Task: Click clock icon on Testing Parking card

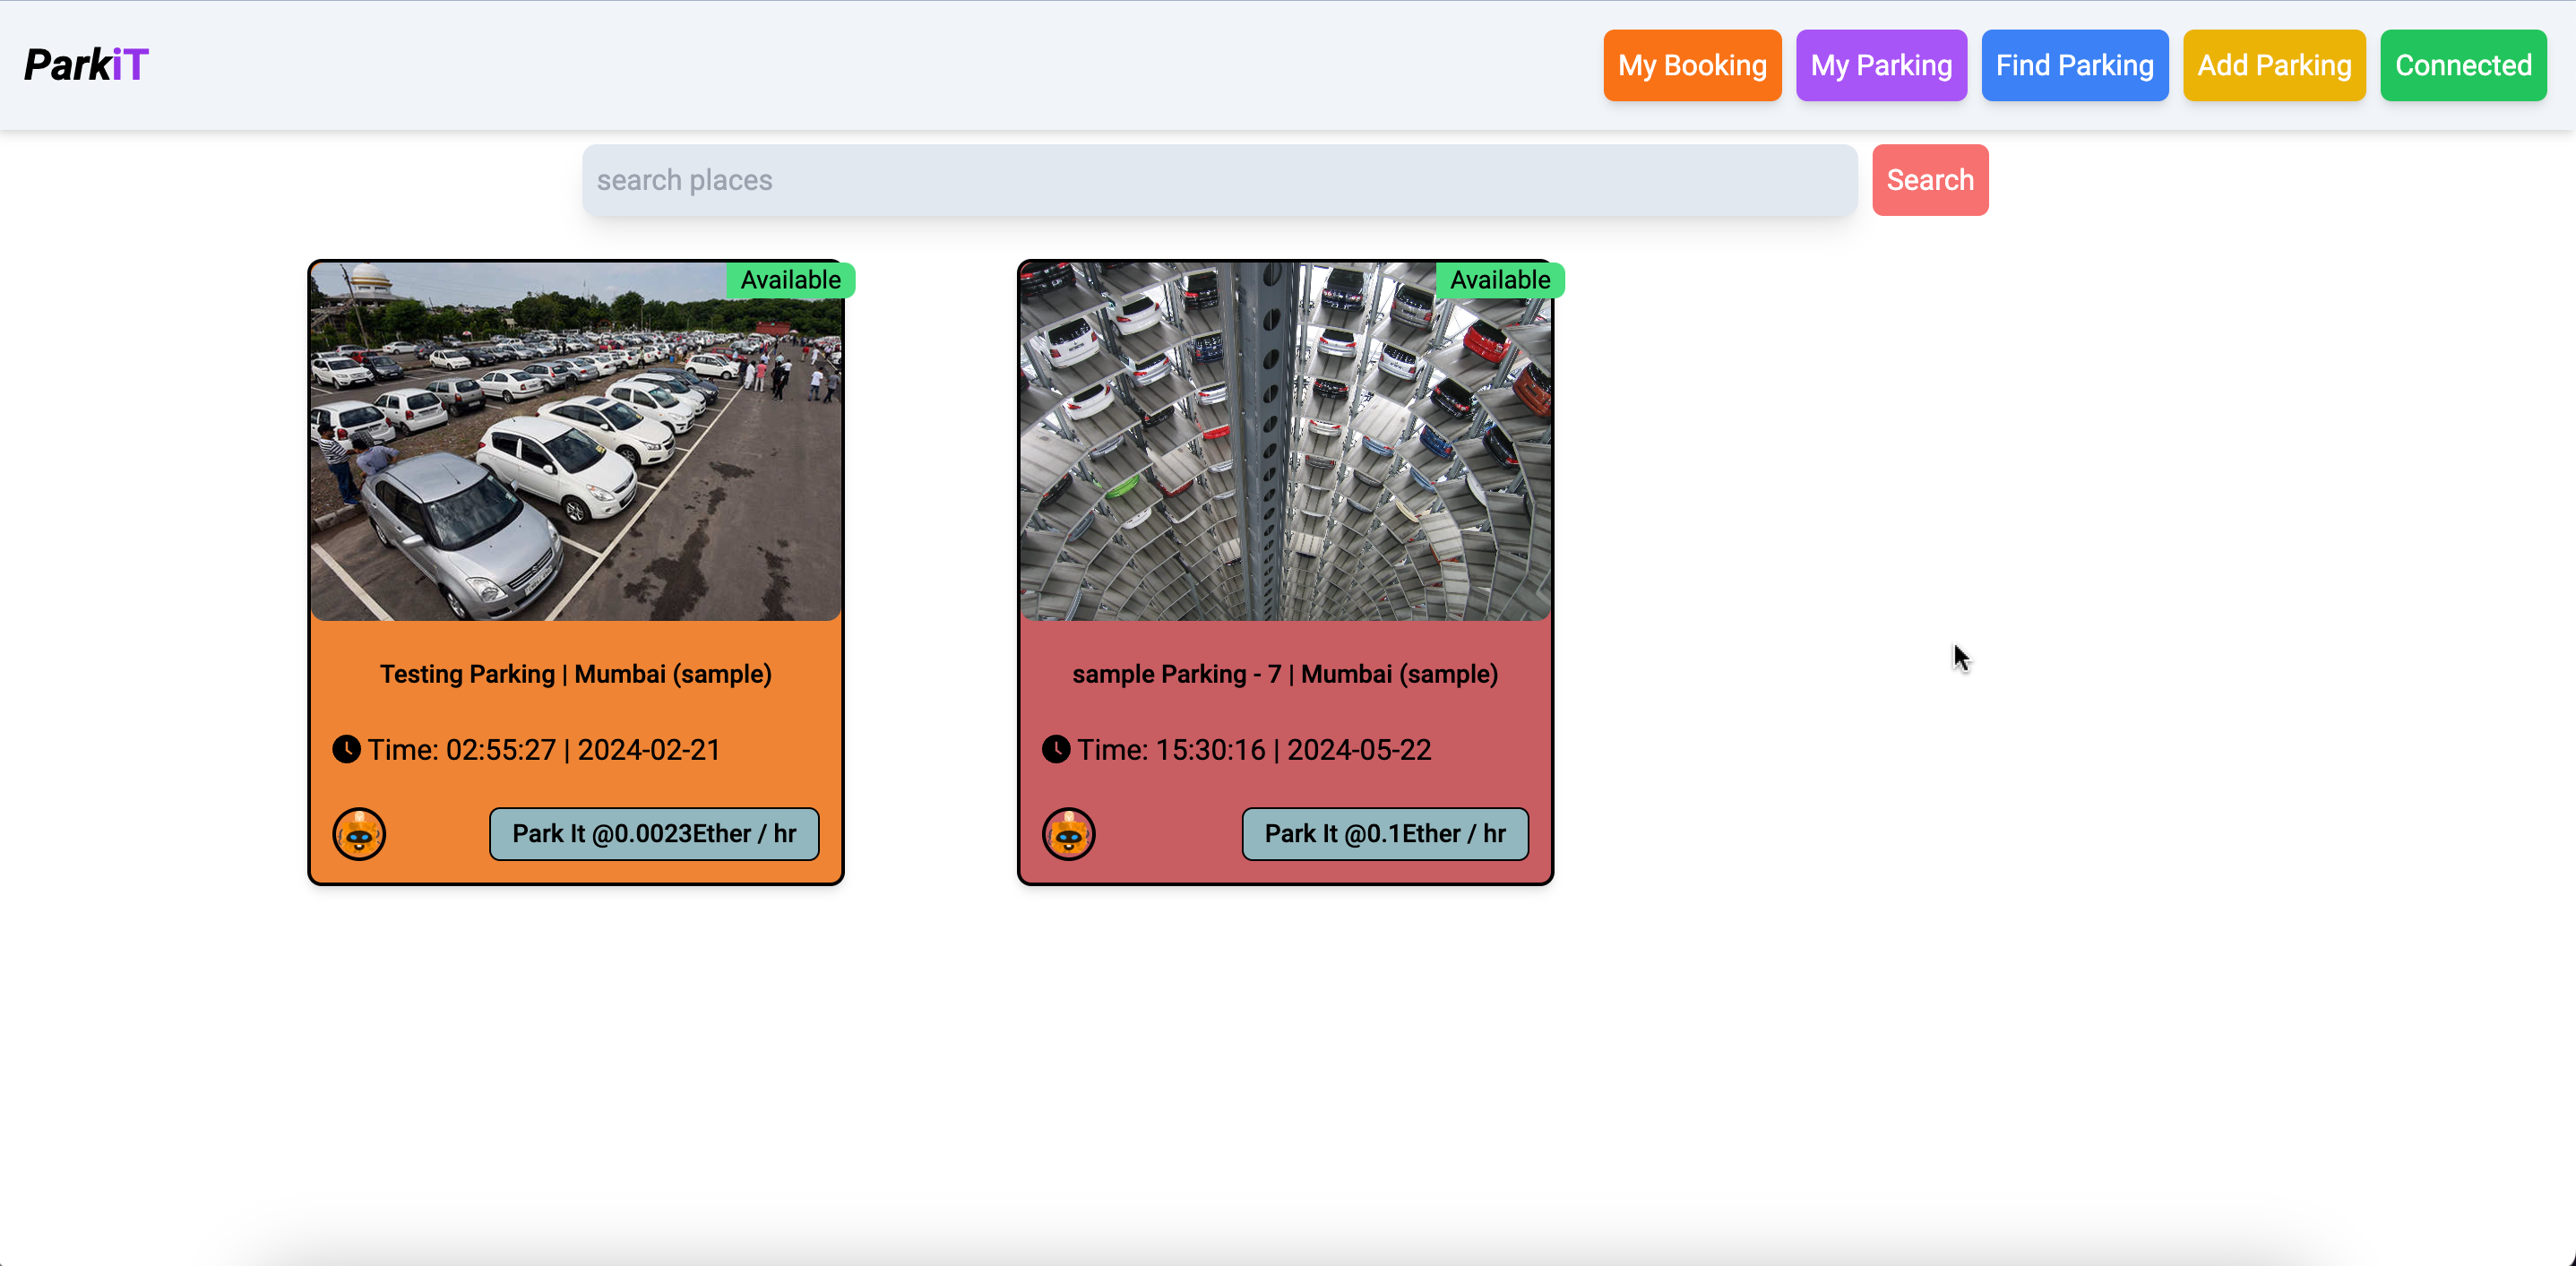Action: 346,749
